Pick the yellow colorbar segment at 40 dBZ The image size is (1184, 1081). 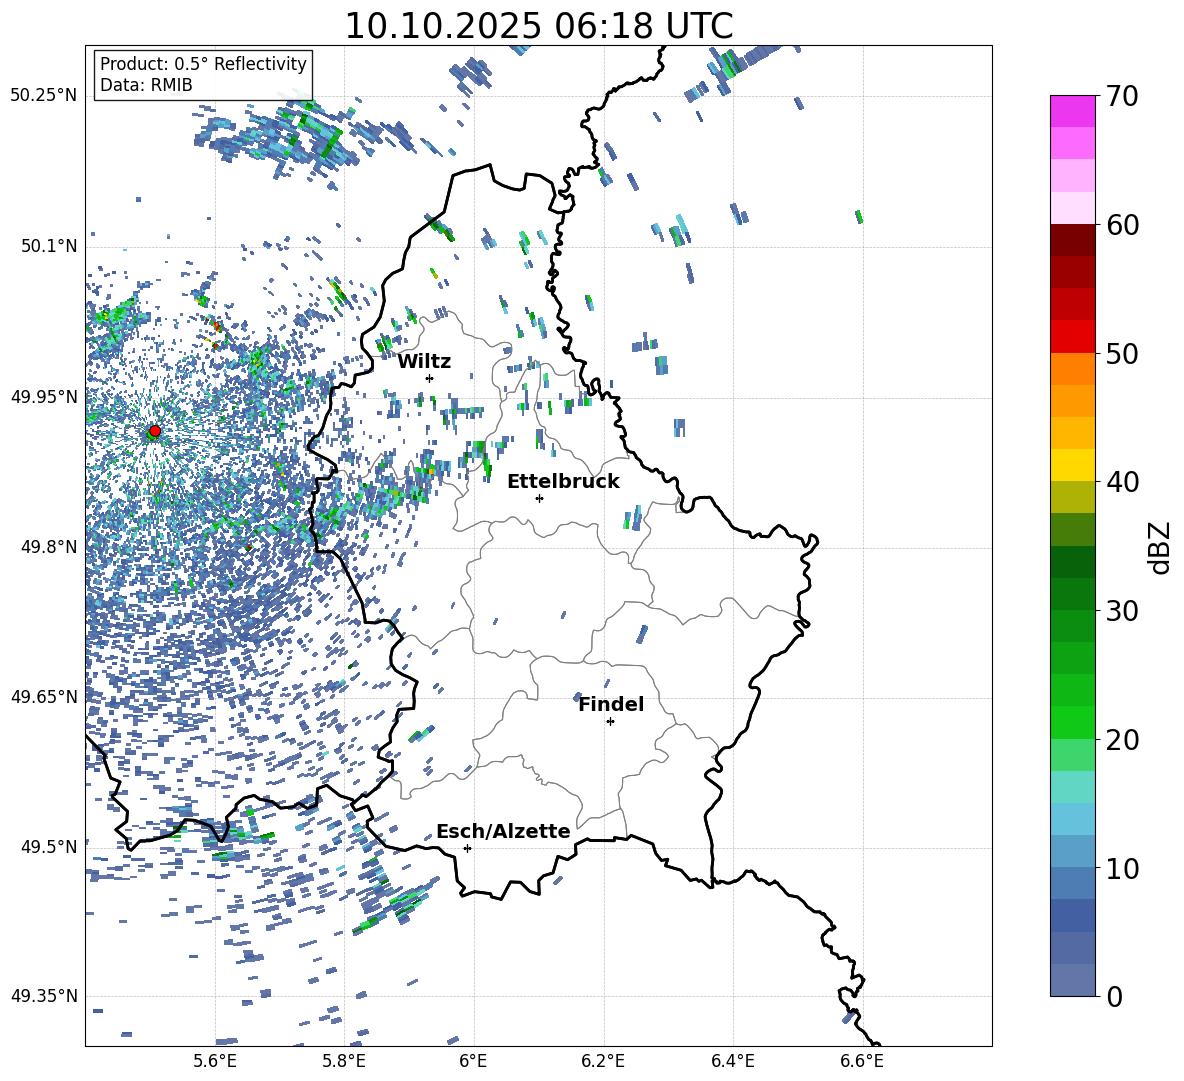(x=1073, y=465)
